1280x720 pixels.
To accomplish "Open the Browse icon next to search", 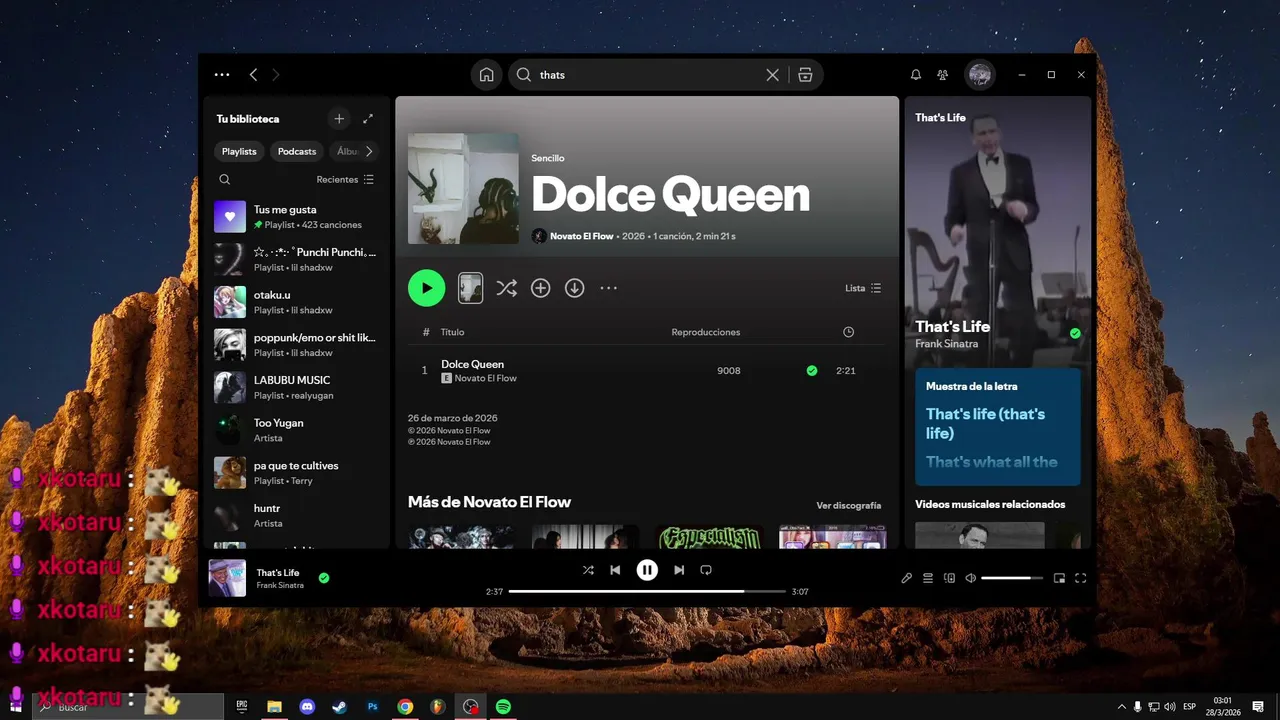I will point(805,75).
